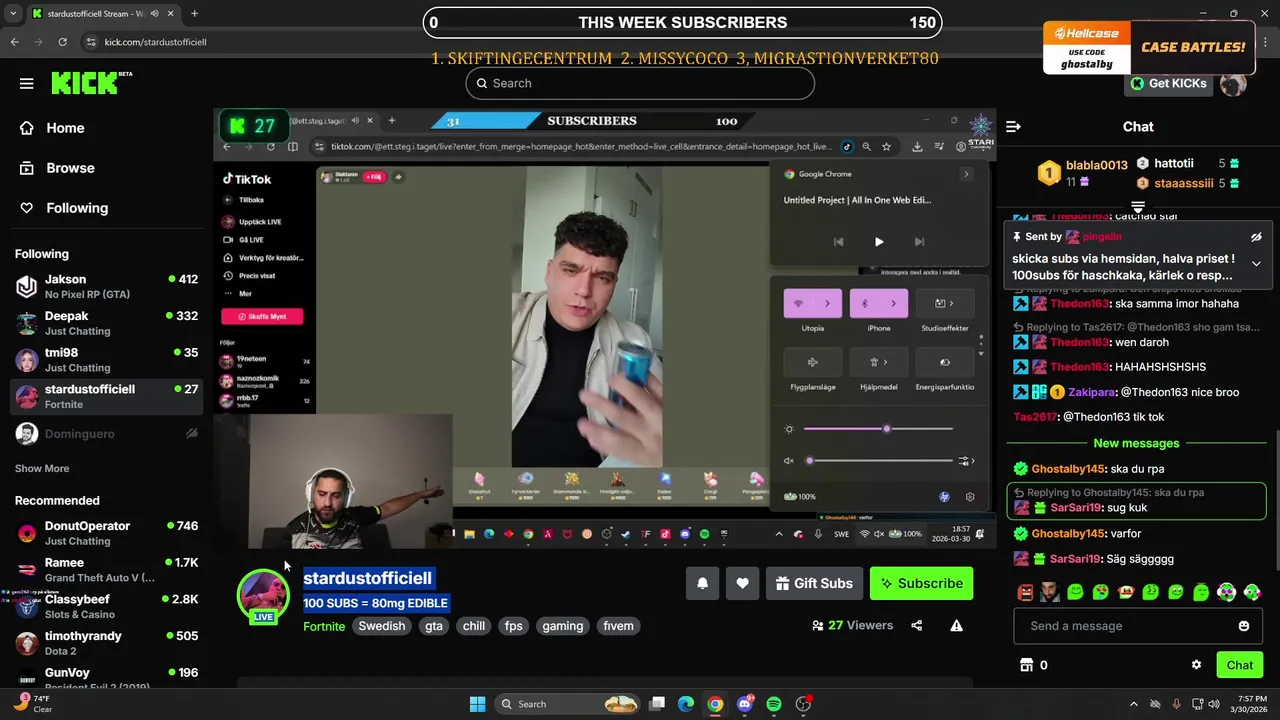Share the stream via share icon
1280x720 pixels.
pyautogui.click(x=917, y=626)
